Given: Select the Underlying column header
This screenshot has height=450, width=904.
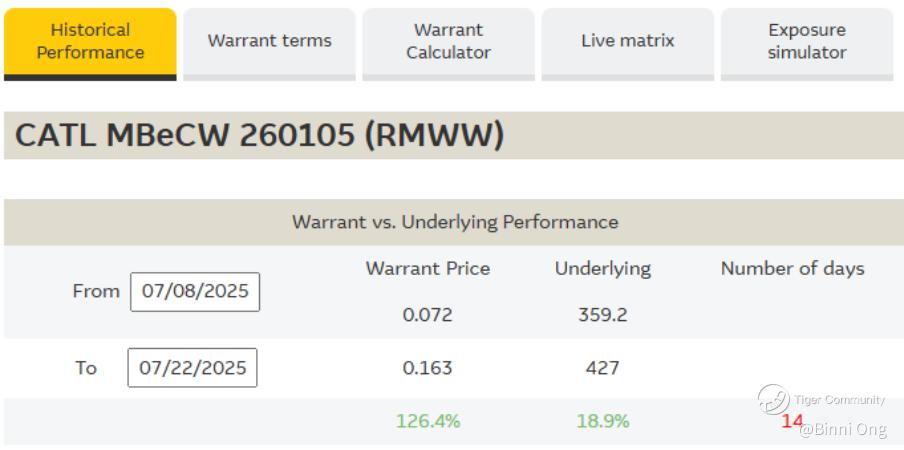Looking at the screenshot, I should click(x=602, y=268).
